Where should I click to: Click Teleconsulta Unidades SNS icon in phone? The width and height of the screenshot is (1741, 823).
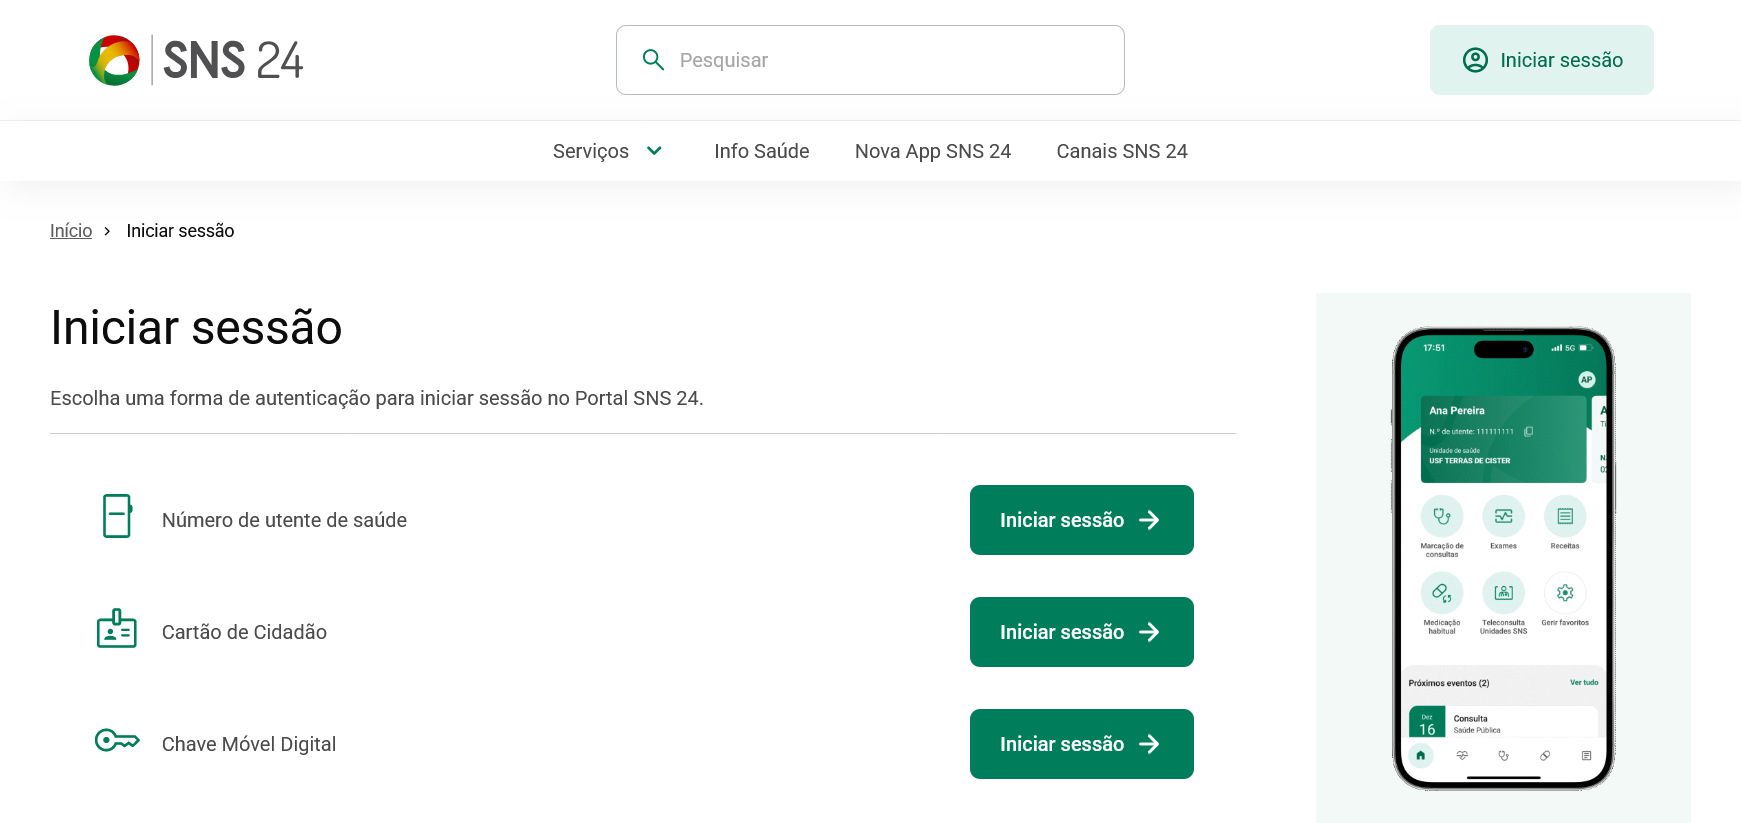coord(1503,593)
